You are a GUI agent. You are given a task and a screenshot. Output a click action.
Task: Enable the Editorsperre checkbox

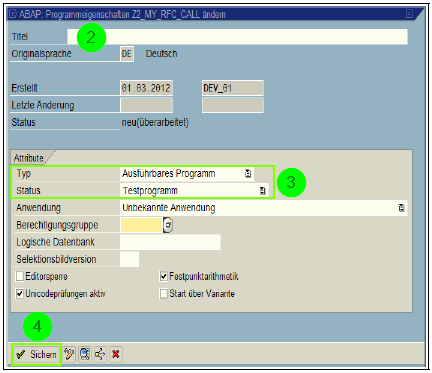click(20, 276)
